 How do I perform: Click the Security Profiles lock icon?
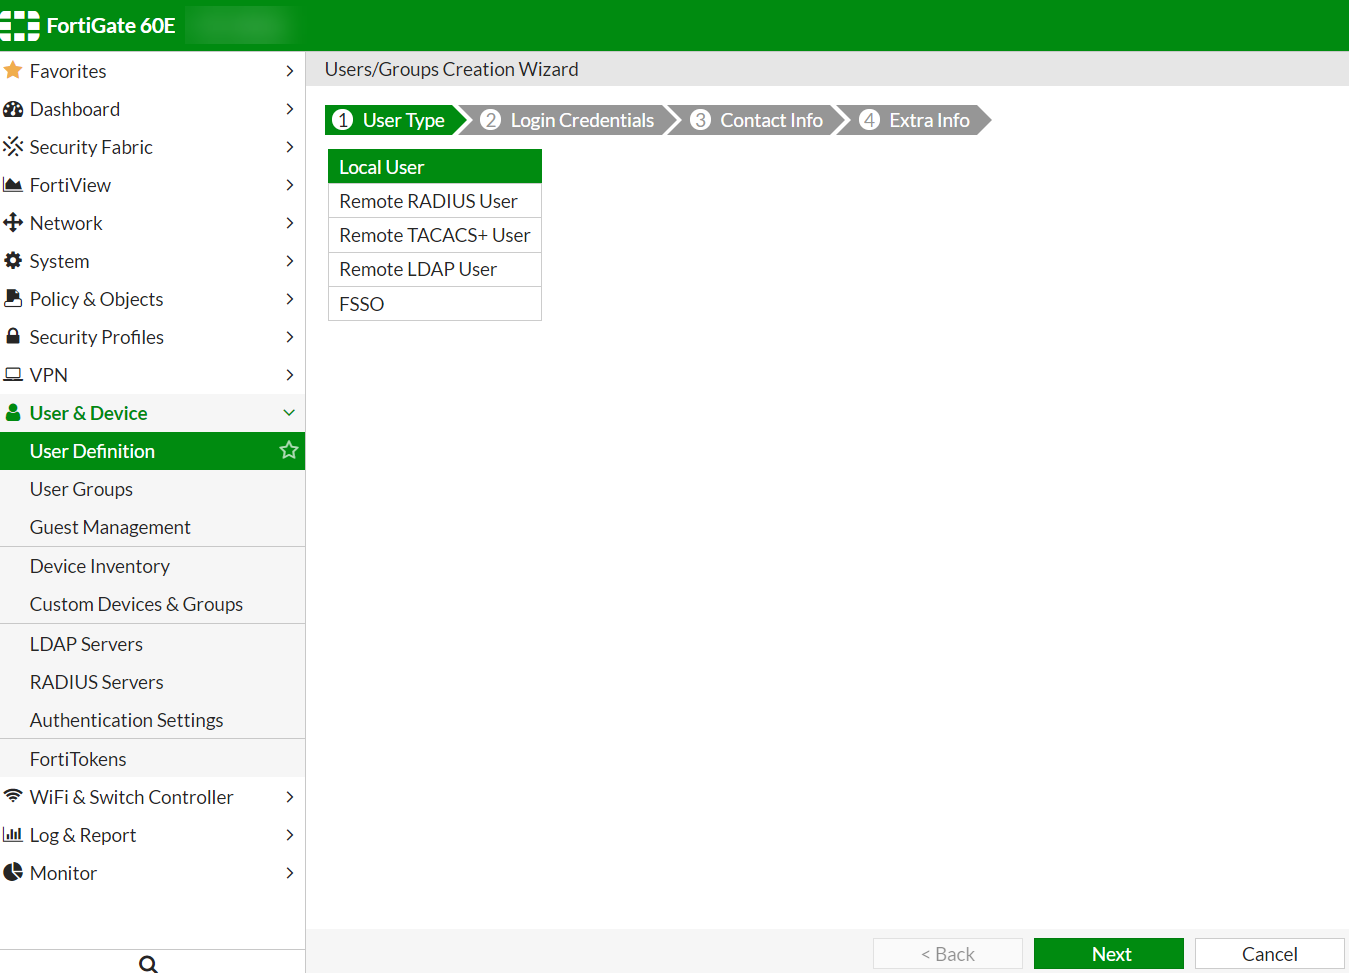13,336
